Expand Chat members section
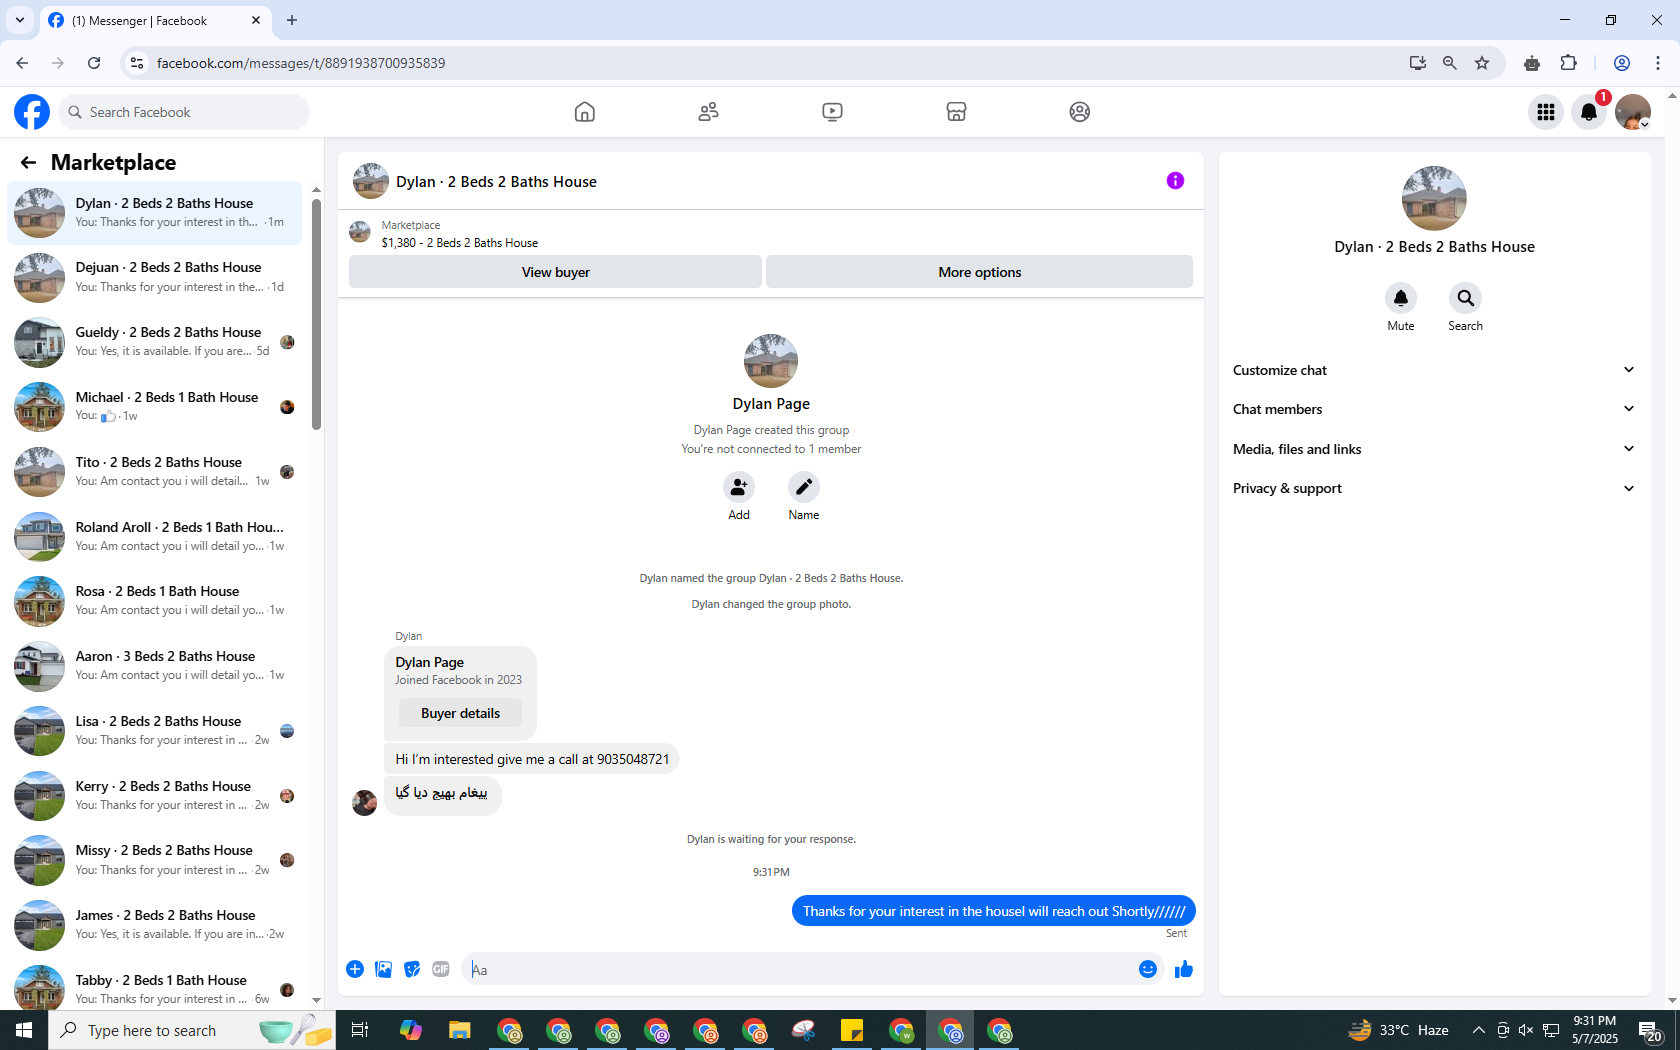This screenshot has height=1050, width=1680. (1434, 409)
